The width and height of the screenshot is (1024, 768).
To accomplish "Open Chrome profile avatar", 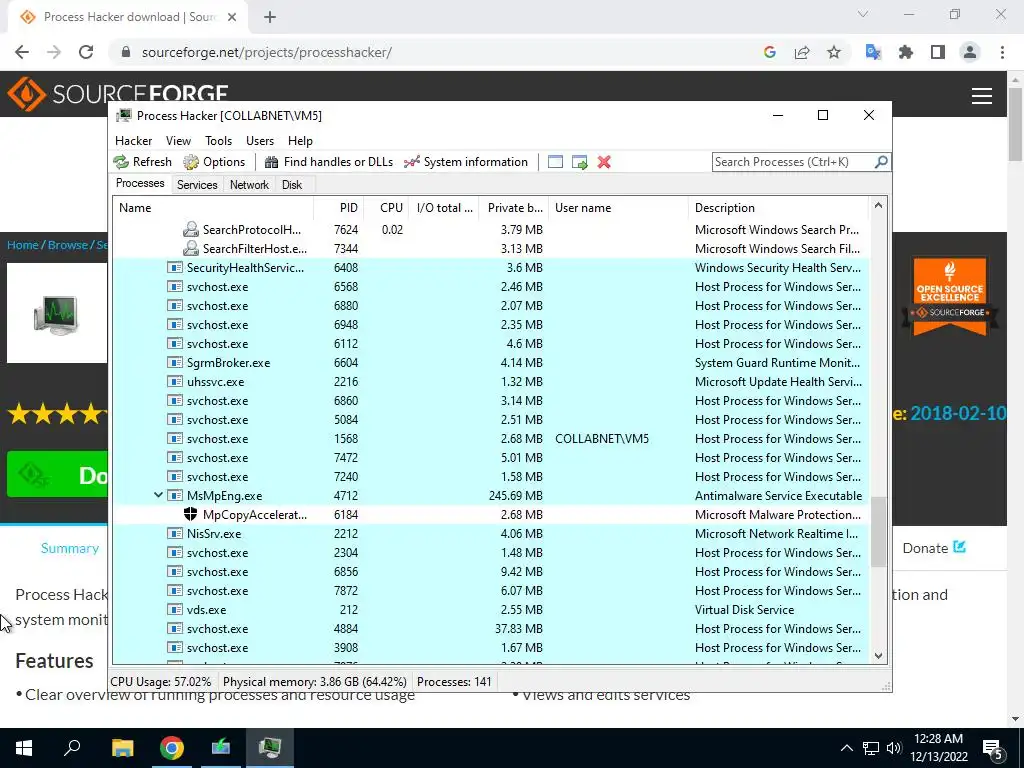I will click(x=970, y=52).
